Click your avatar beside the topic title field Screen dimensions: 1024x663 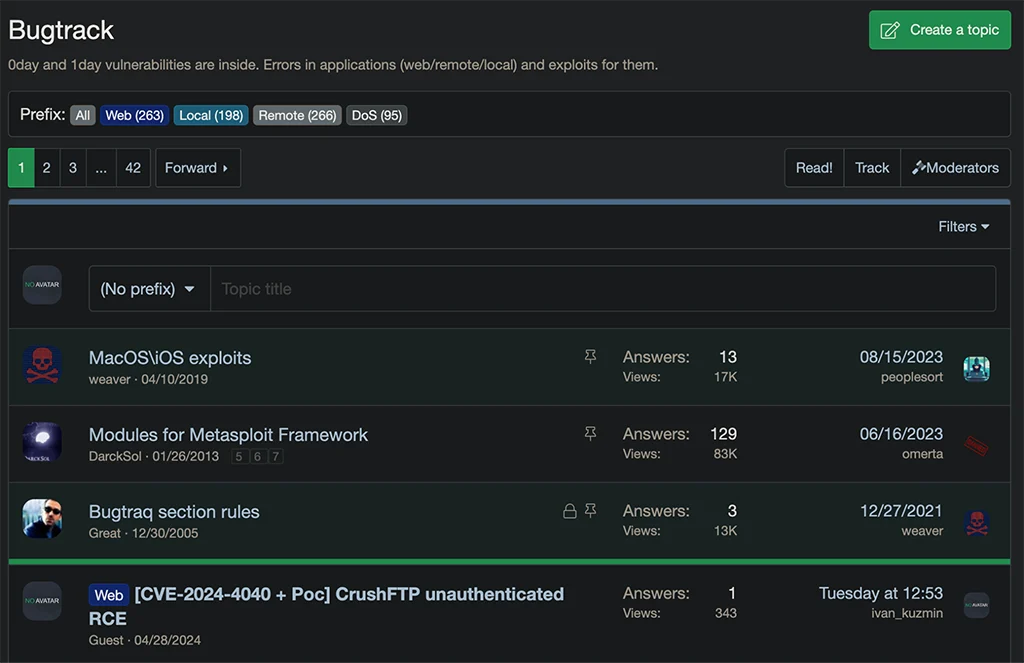click(42, 285)
